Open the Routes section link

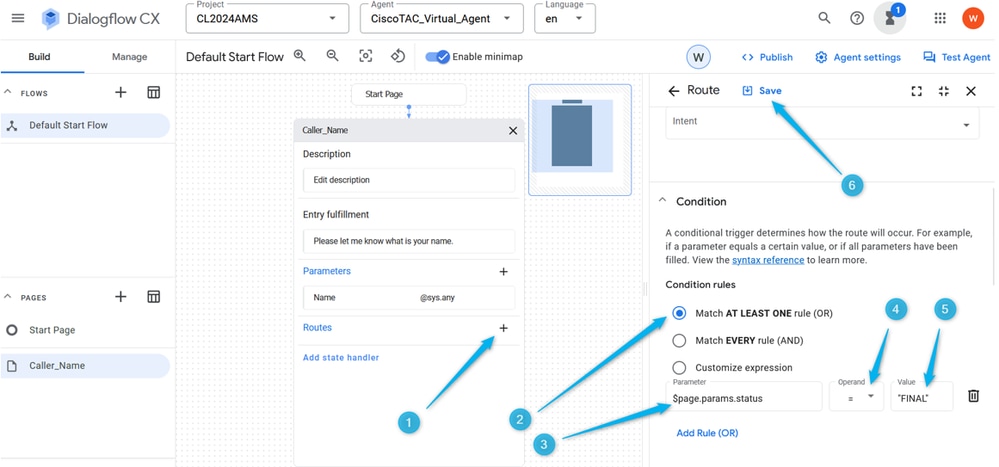[317, 327]
